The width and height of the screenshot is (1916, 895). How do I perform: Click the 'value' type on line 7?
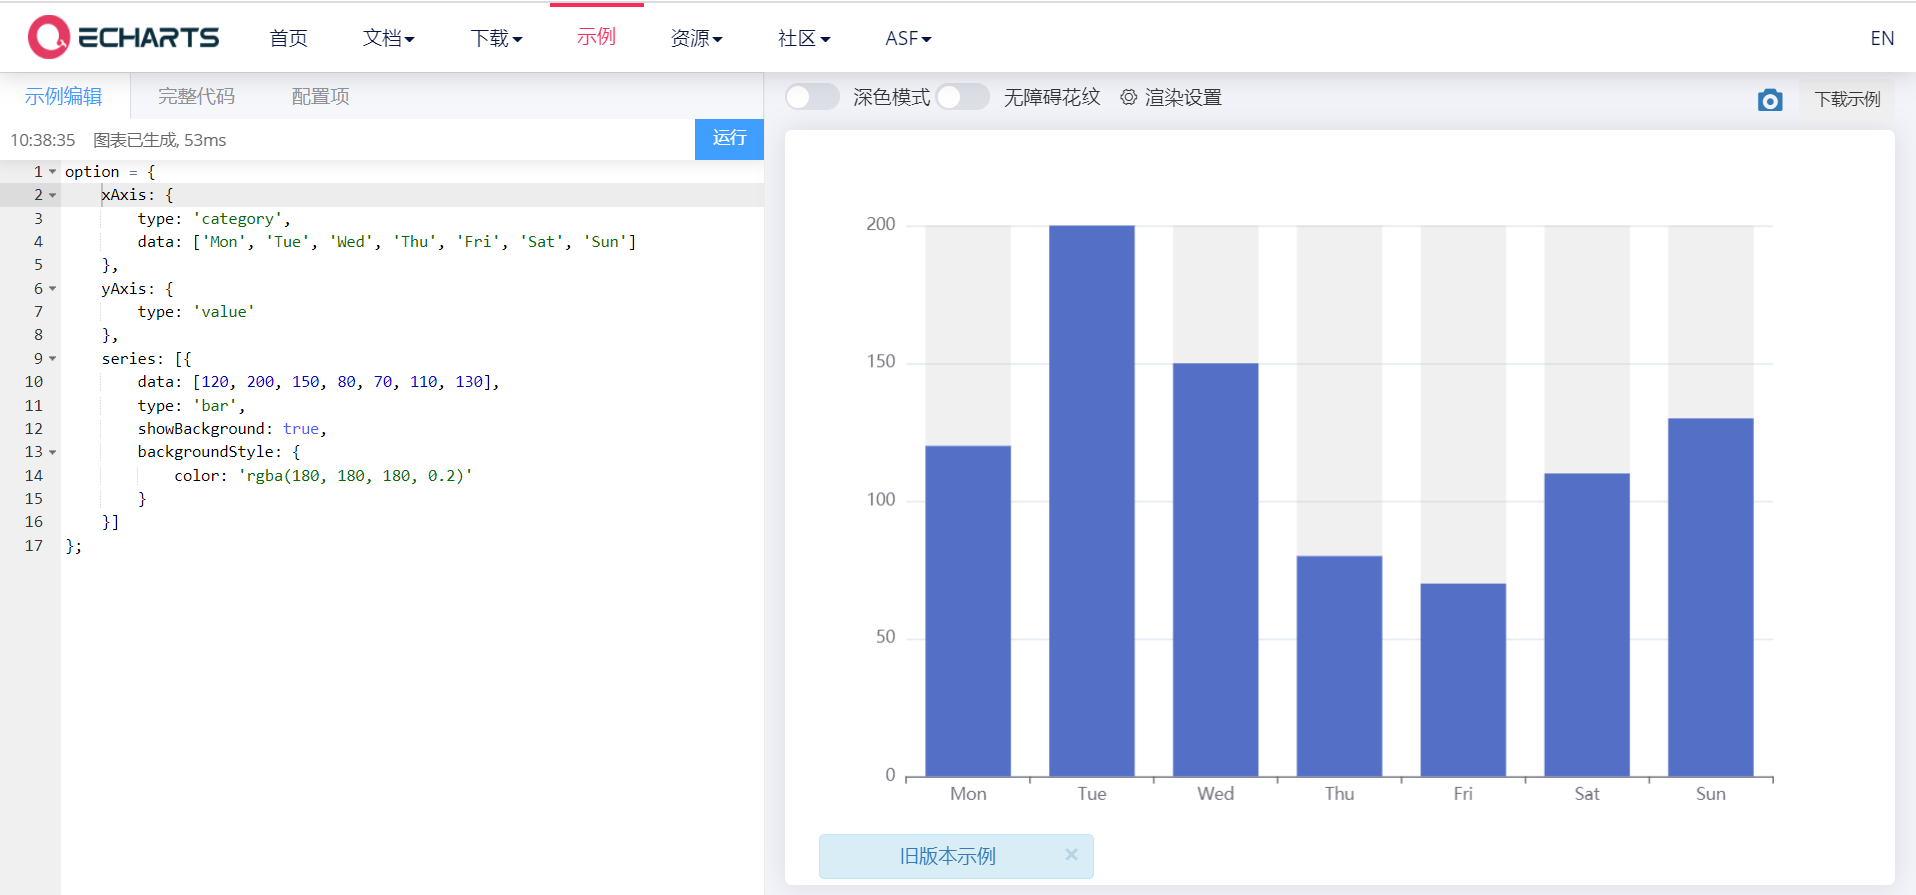pos(224,312)
